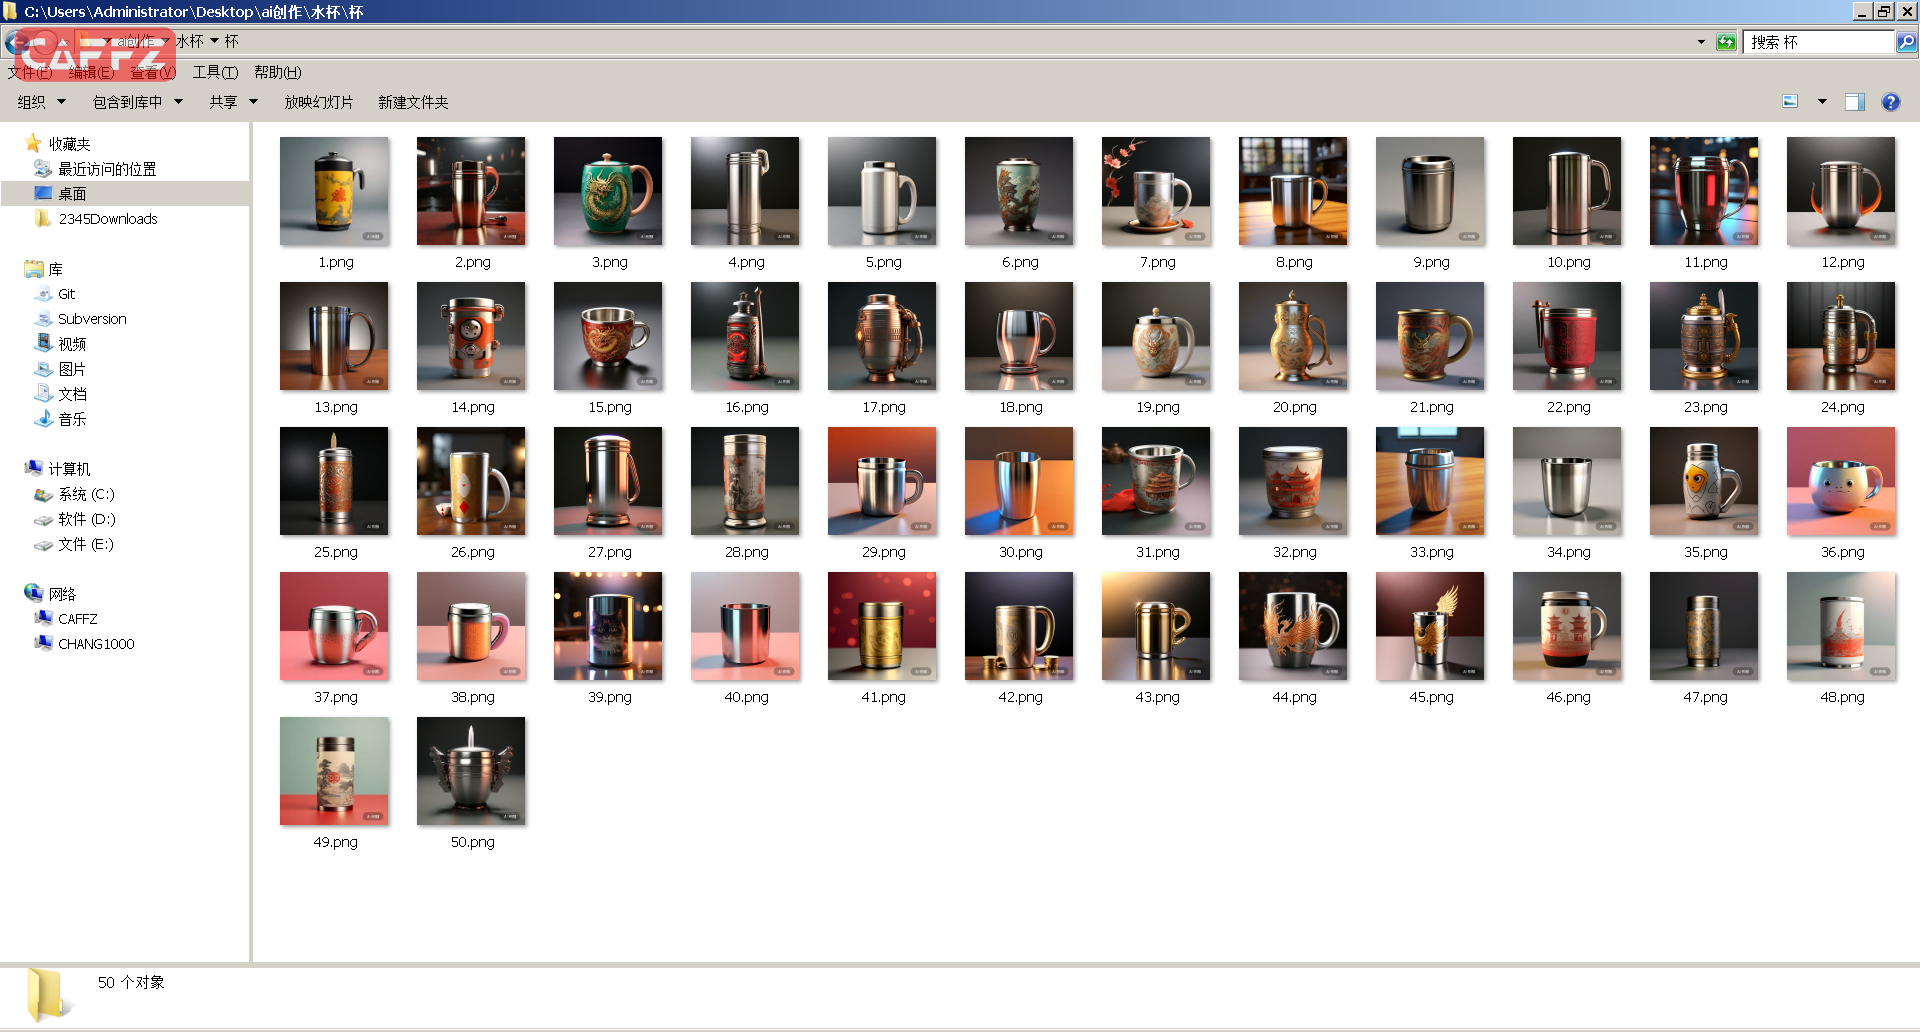Click the 新建文件夹 button
This screenshot has height=1032, width=1920.
point(413,102)
